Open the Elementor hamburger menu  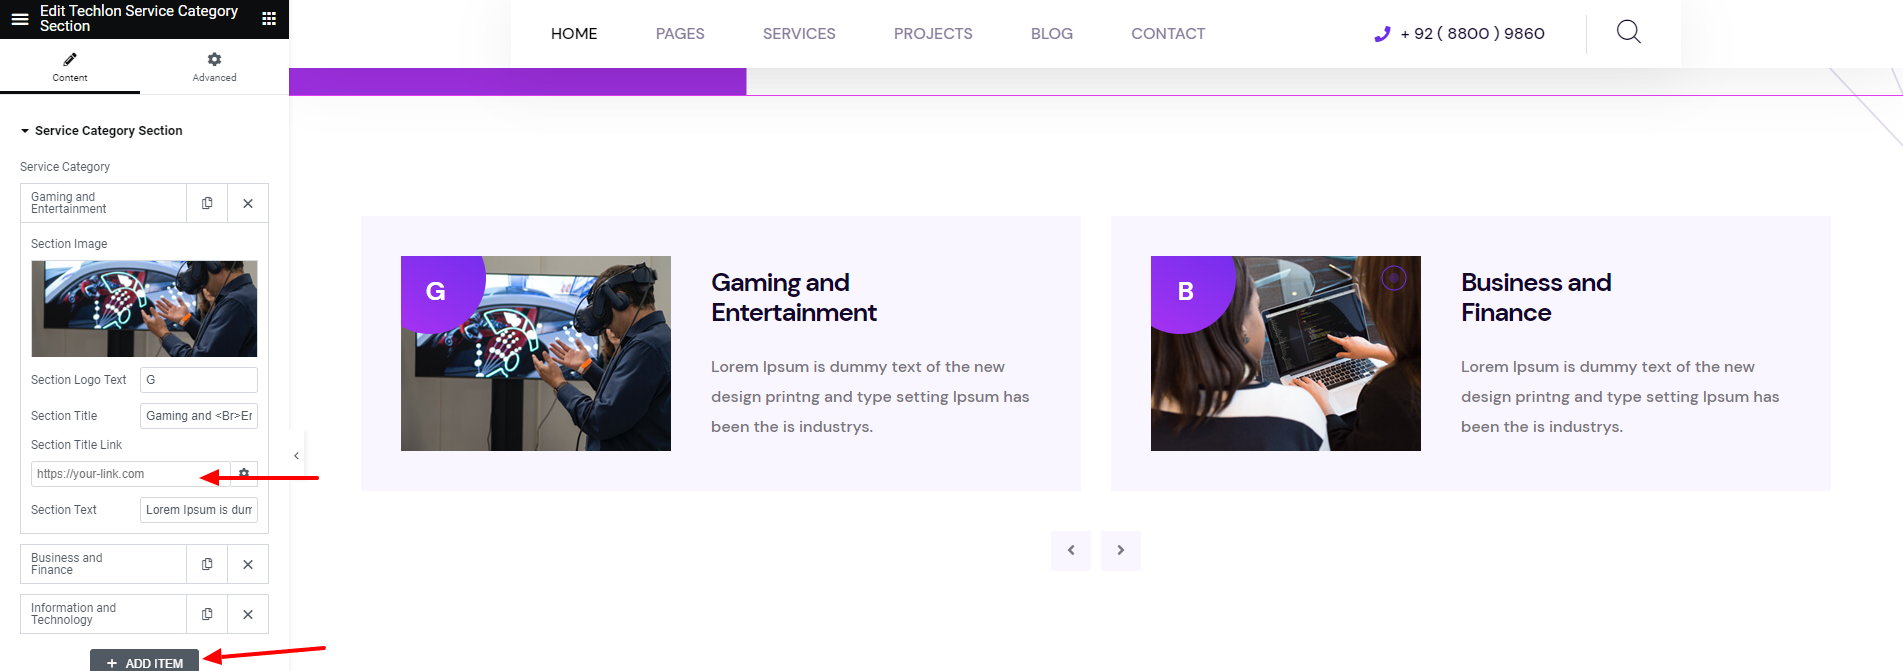19,19
